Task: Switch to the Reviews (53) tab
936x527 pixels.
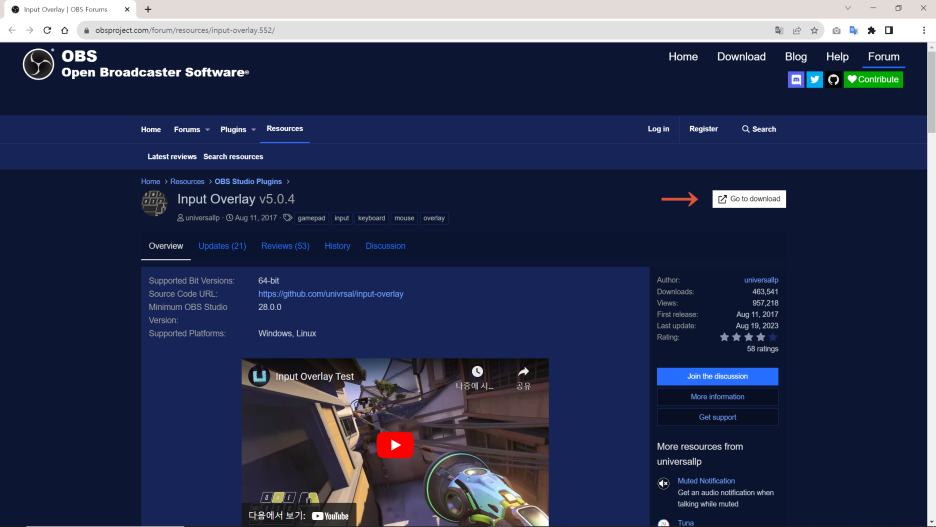Action: click(285, 246)
